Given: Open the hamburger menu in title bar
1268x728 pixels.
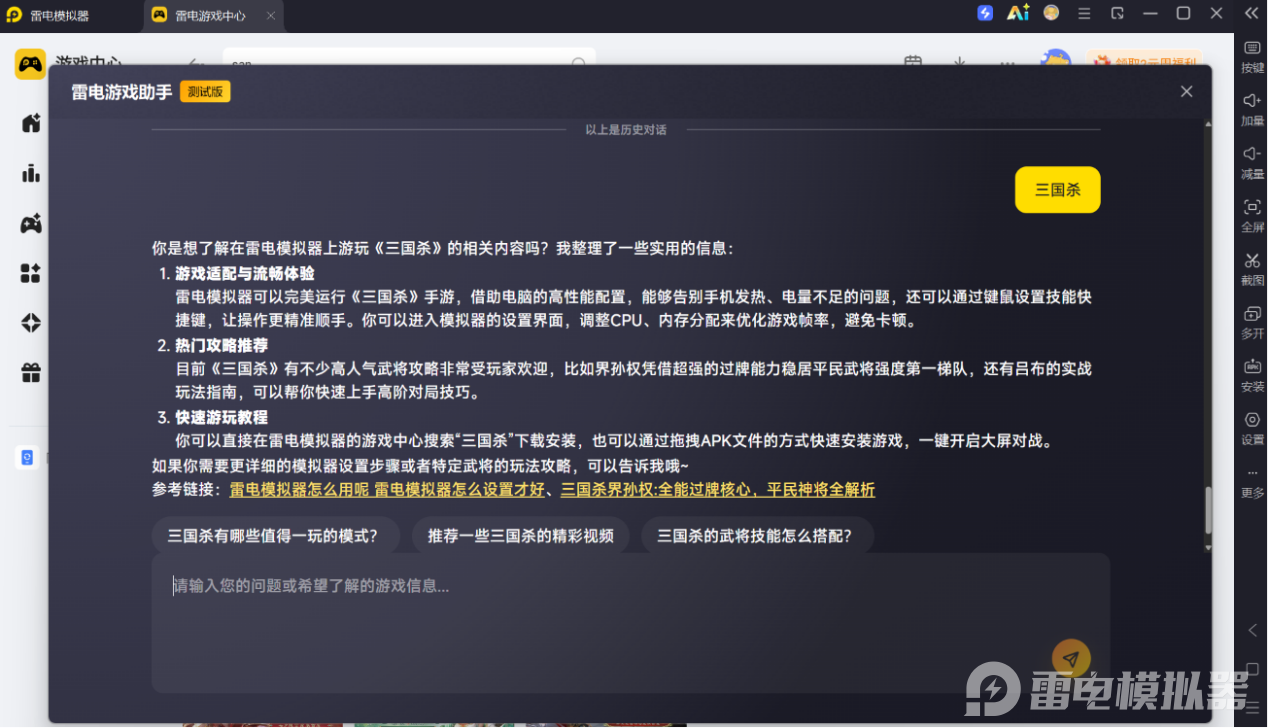Looking at the screenshot, I should tap(1084, 14).
